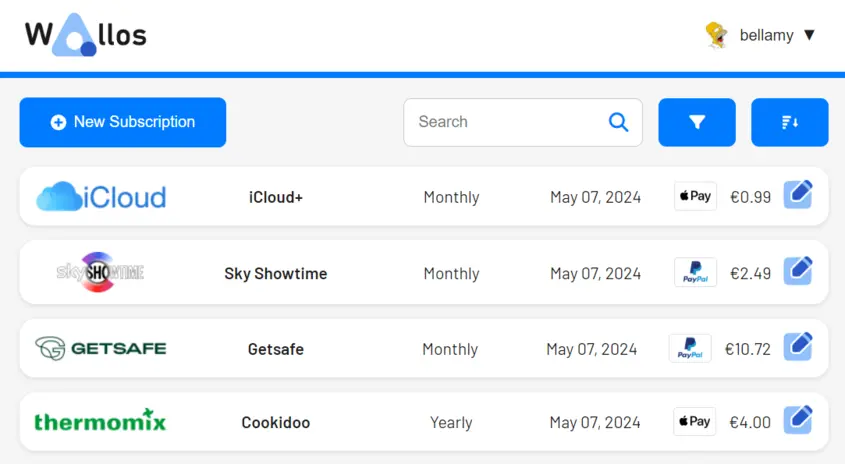
Task: Click the magnifying glass search icon
Action: pos(619,122)
